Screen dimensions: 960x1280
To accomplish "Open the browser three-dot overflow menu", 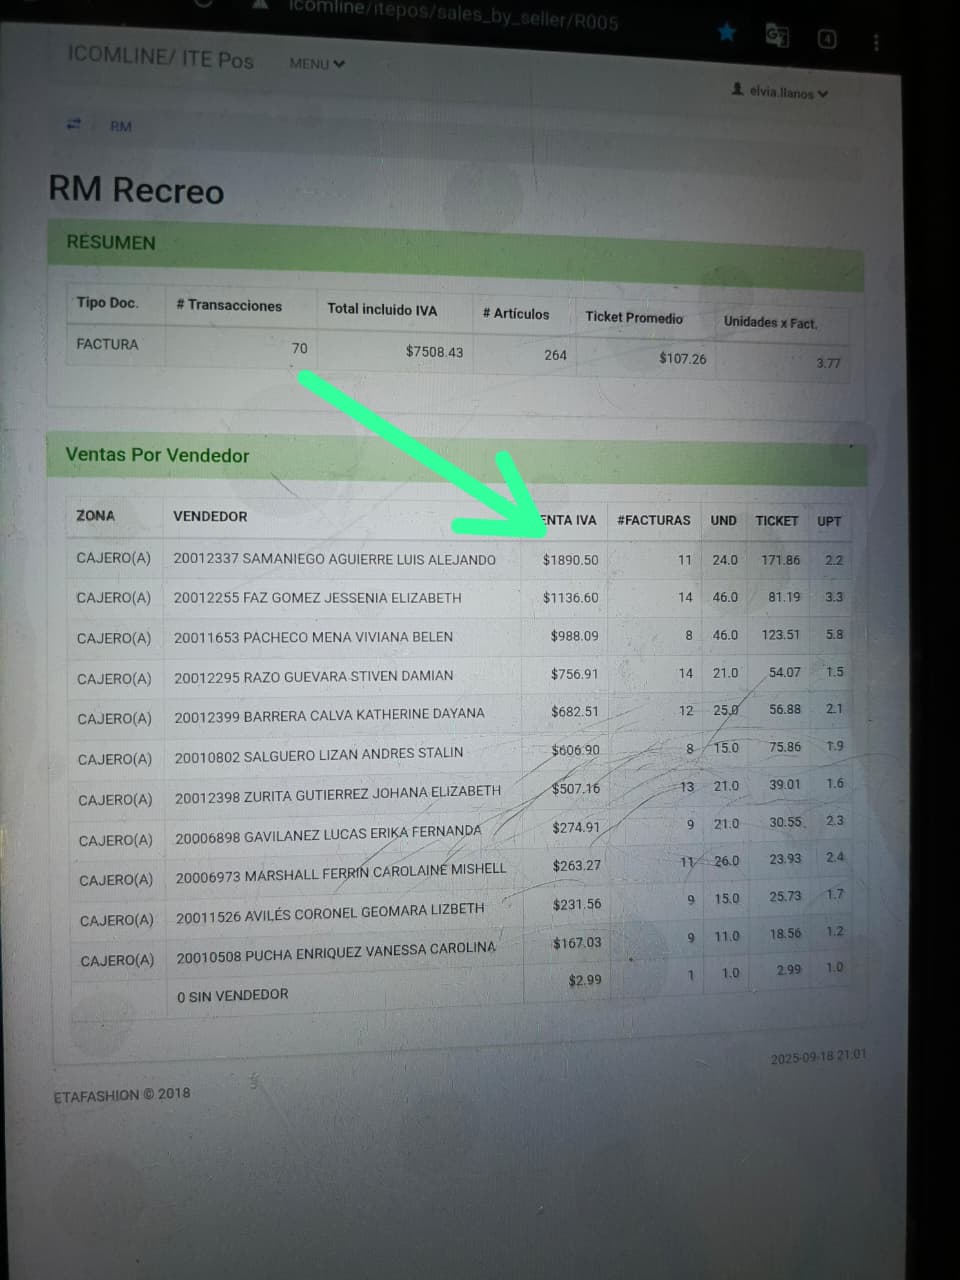I will (x=876, y=42).
